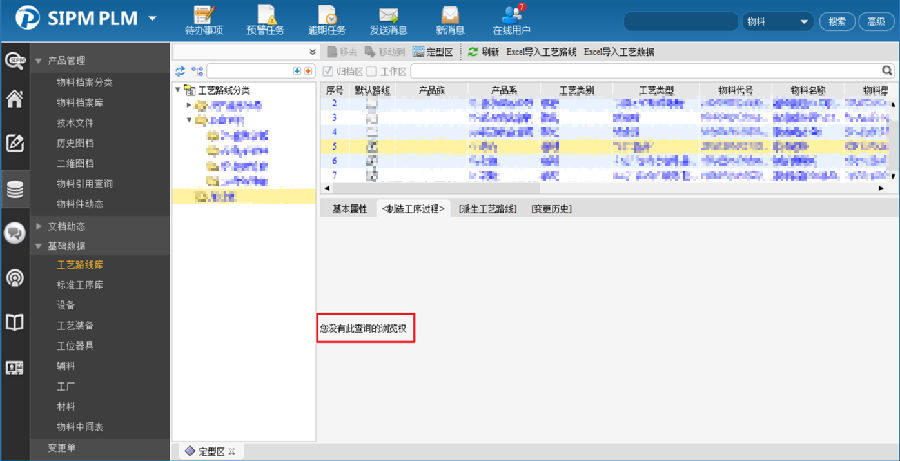900x461 pixels.
Task: Expand the 文档动态 sidebar section
Action: pyautogui.click(x=39, y=226)
